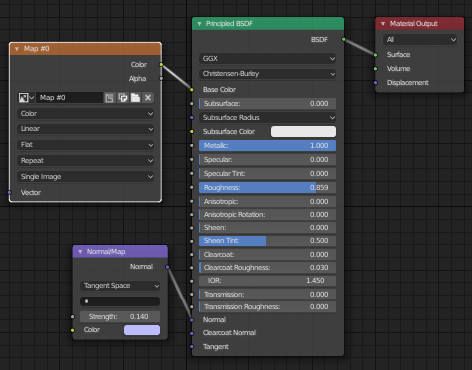The width and height of the screenshot is (472, 370).
Task: Click the Transmission Roughness slider
Action: [x=267, y=307]
